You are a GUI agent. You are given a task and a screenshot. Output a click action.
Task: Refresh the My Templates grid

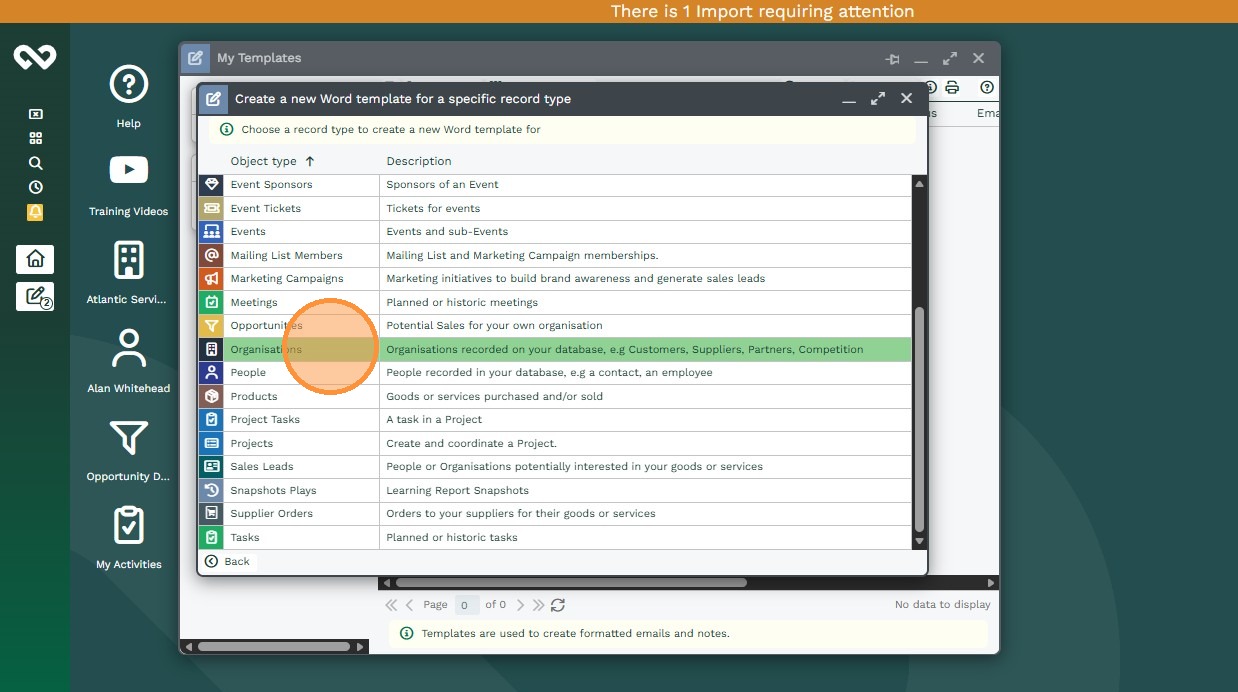coord(558,605)
